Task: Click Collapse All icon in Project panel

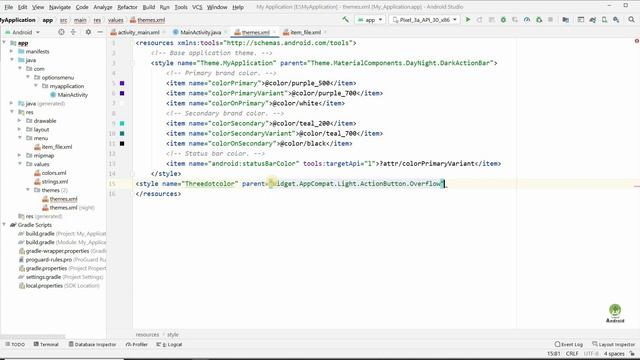Action: coord(73,32)
